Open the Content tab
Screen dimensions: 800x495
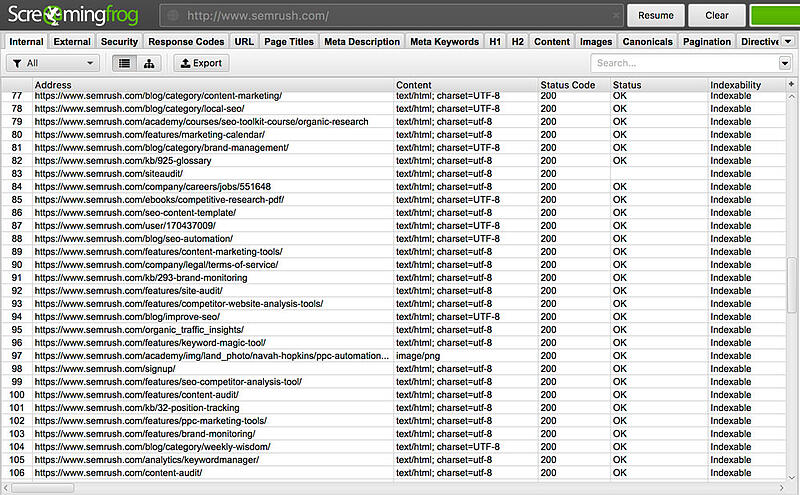(x=552, y=42)
